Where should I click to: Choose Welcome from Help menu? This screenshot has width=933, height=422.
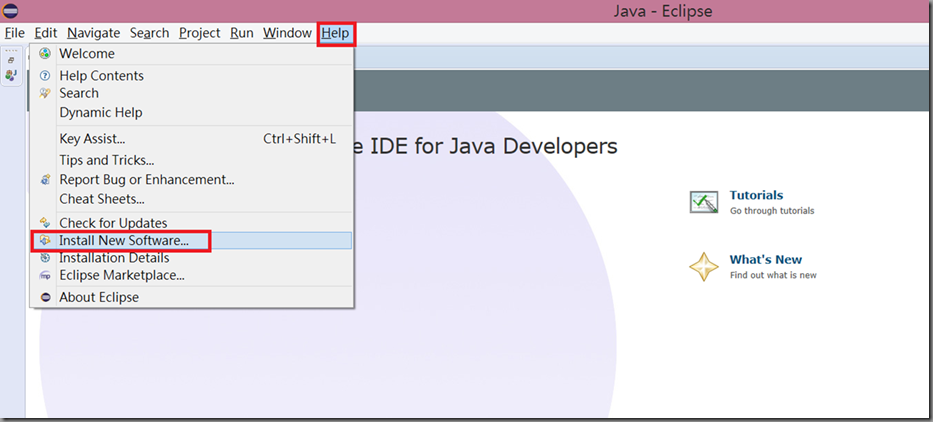[x=192, y=54]
